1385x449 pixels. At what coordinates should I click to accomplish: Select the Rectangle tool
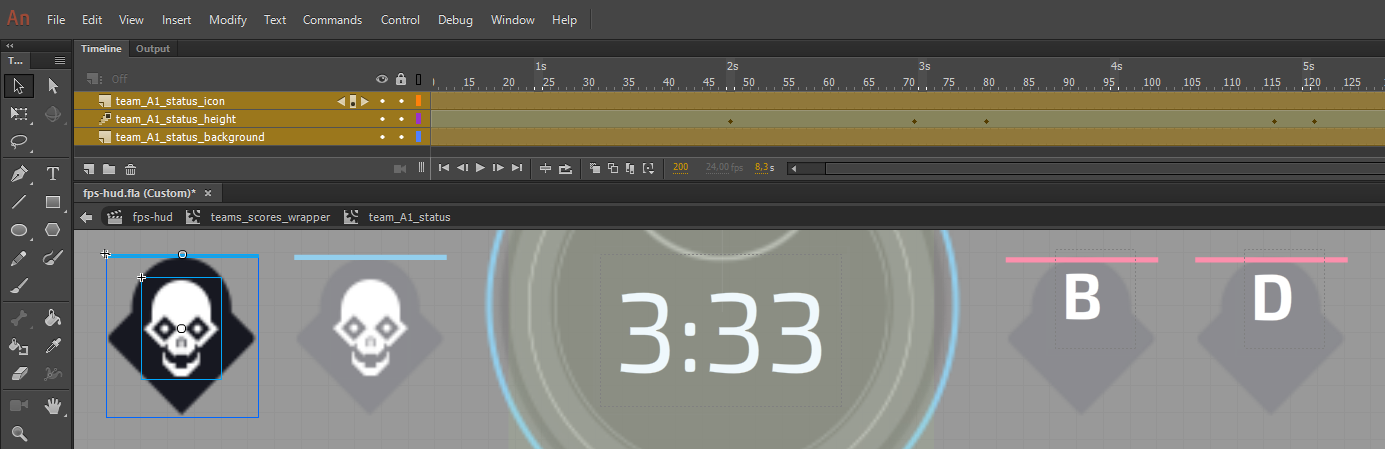[53, 202]
